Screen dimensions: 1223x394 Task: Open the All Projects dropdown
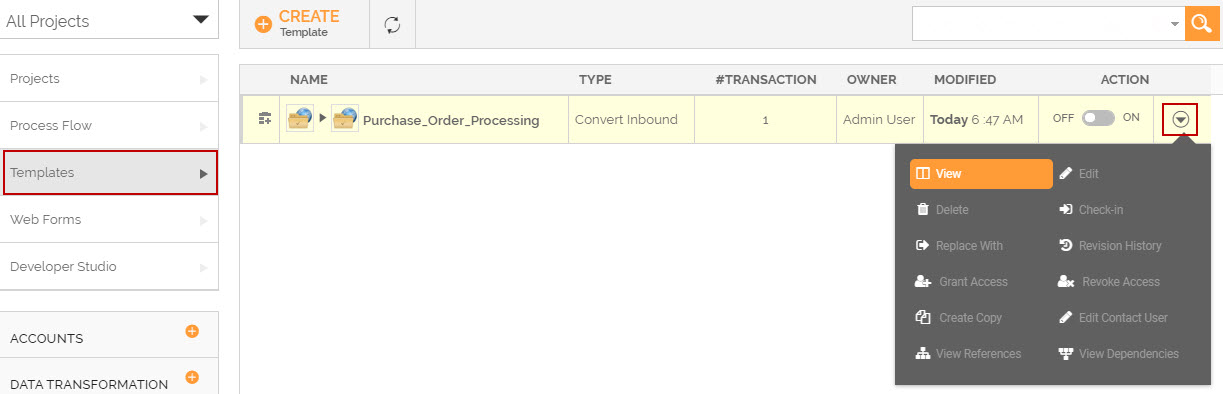tap(109, 21)
